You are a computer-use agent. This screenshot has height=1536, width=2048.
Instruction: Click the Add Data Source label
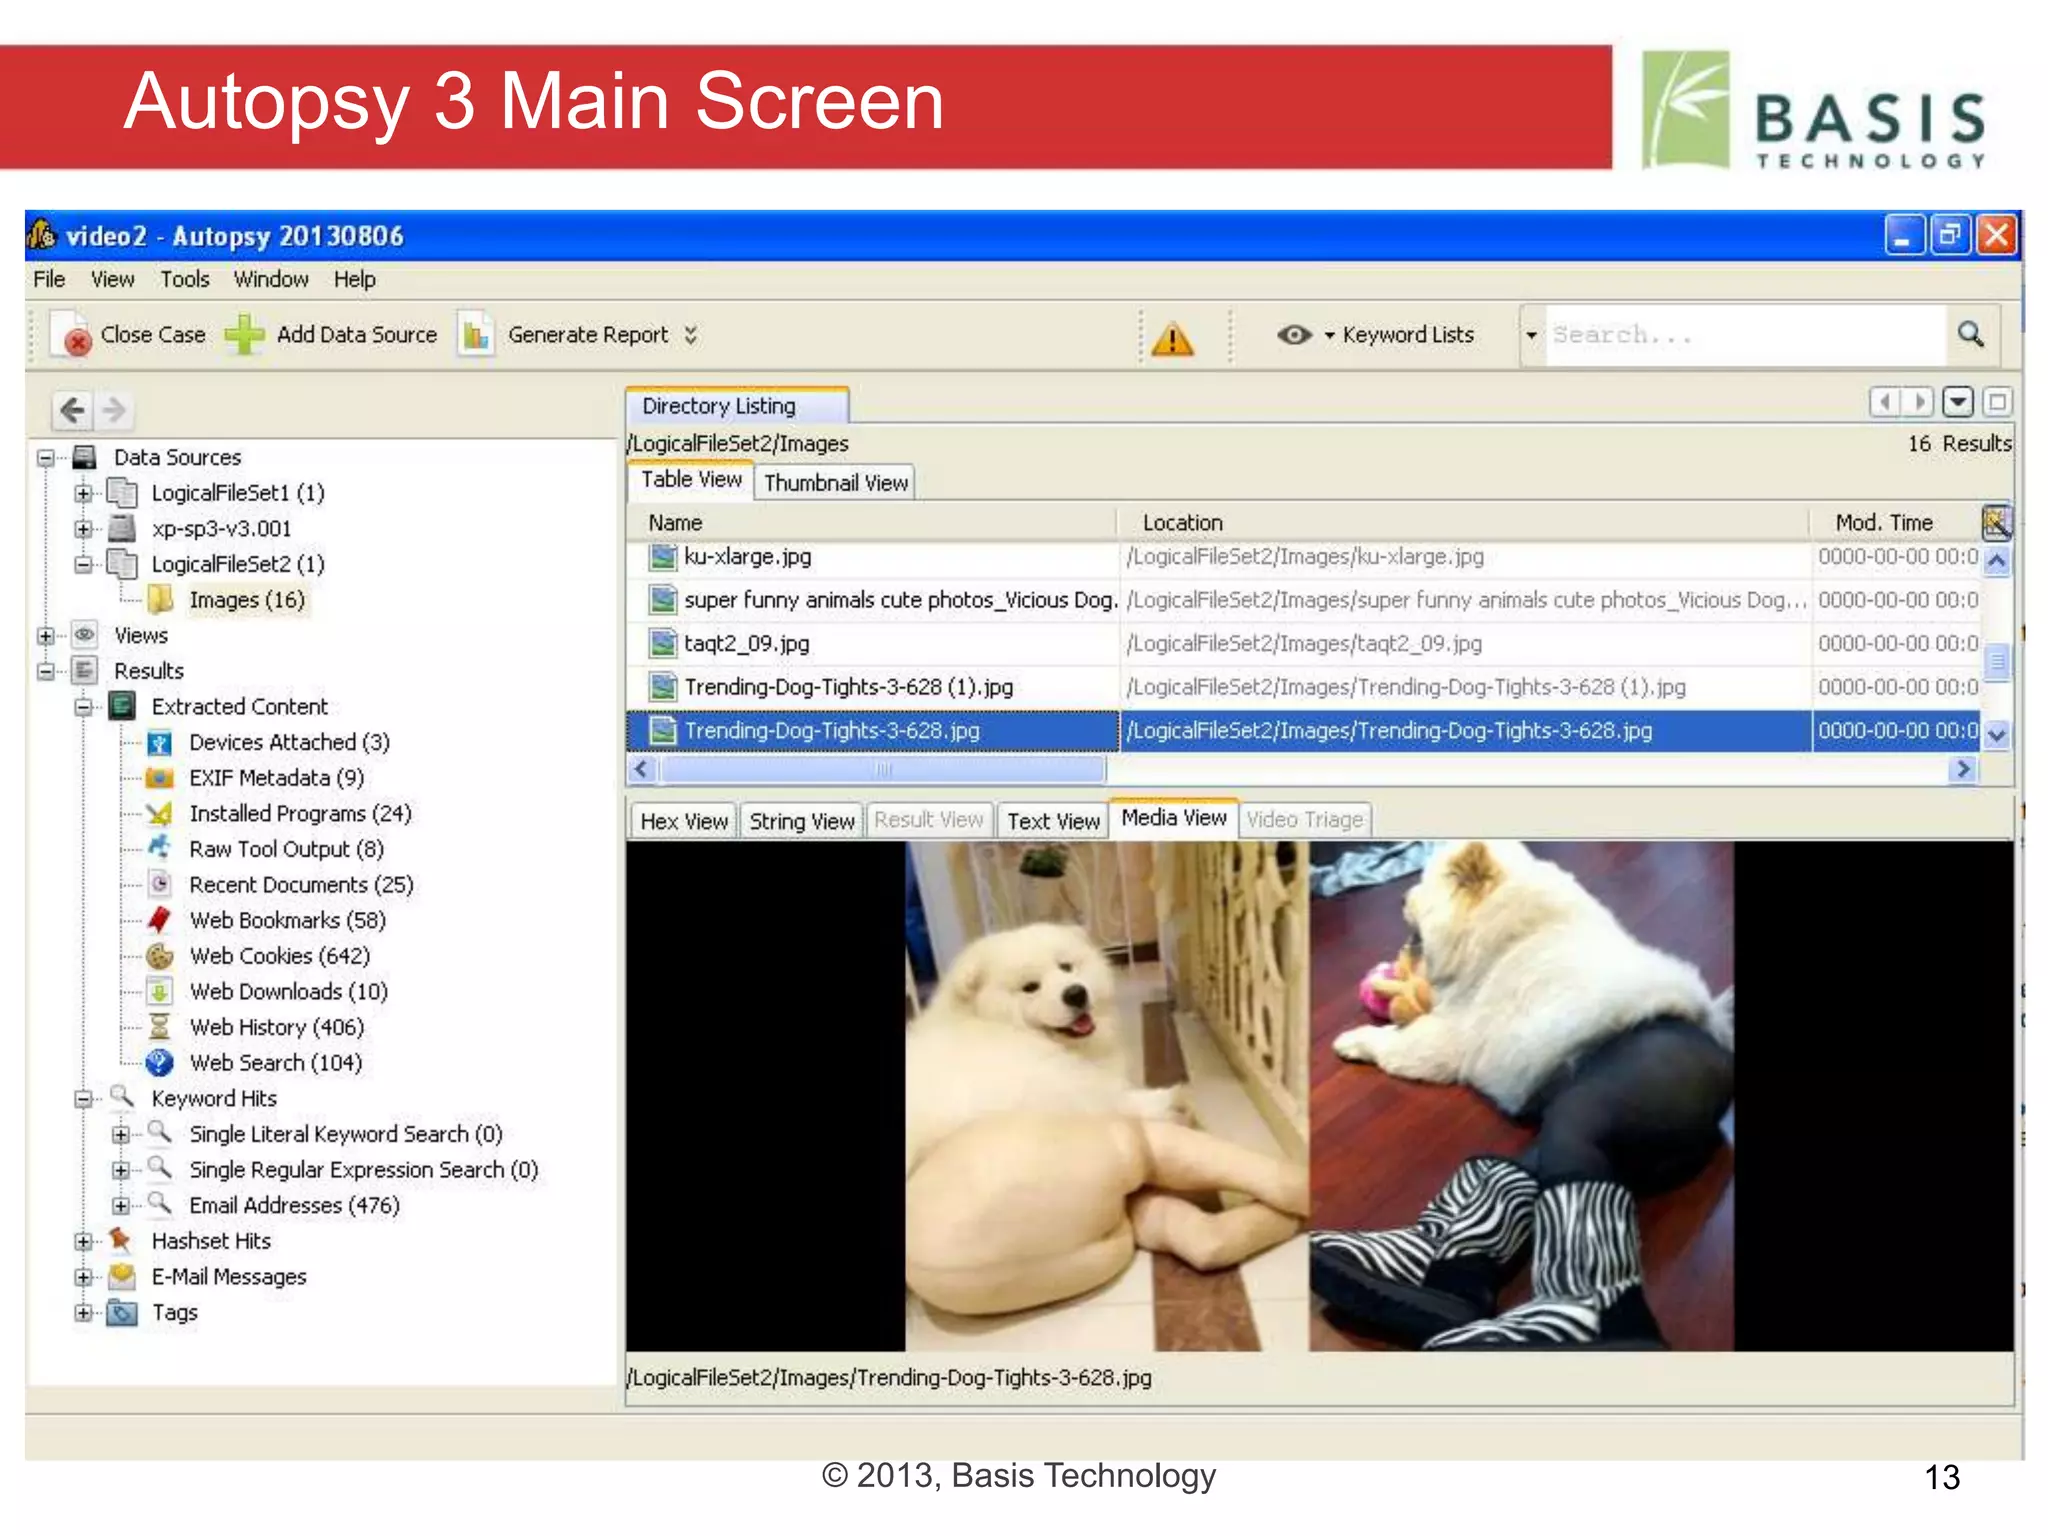[x=357, y=335]
